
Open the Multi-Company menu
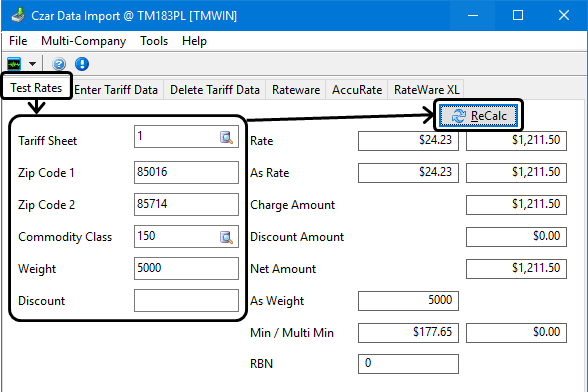(83, 41)
